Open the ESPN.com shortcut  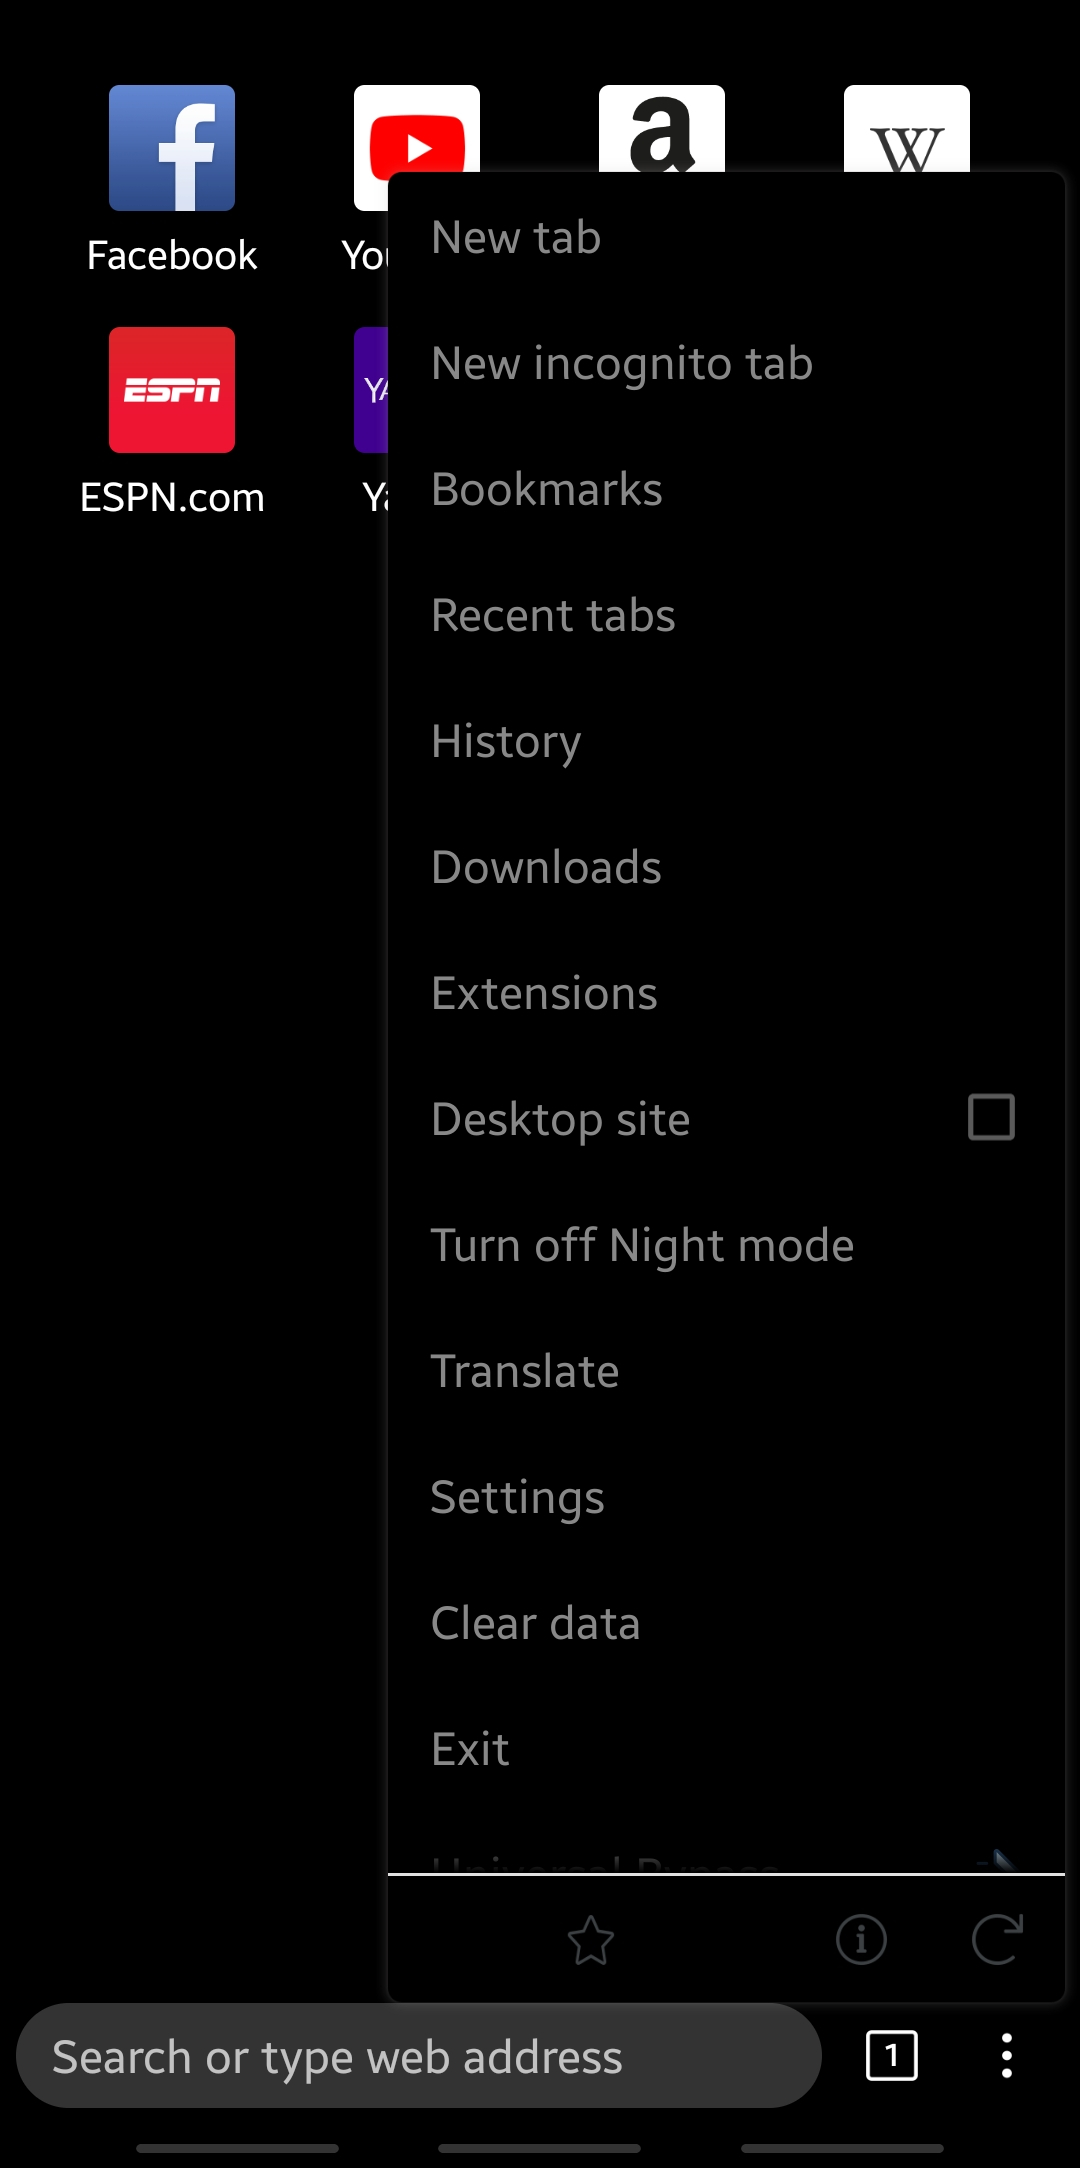click(171, 390)
